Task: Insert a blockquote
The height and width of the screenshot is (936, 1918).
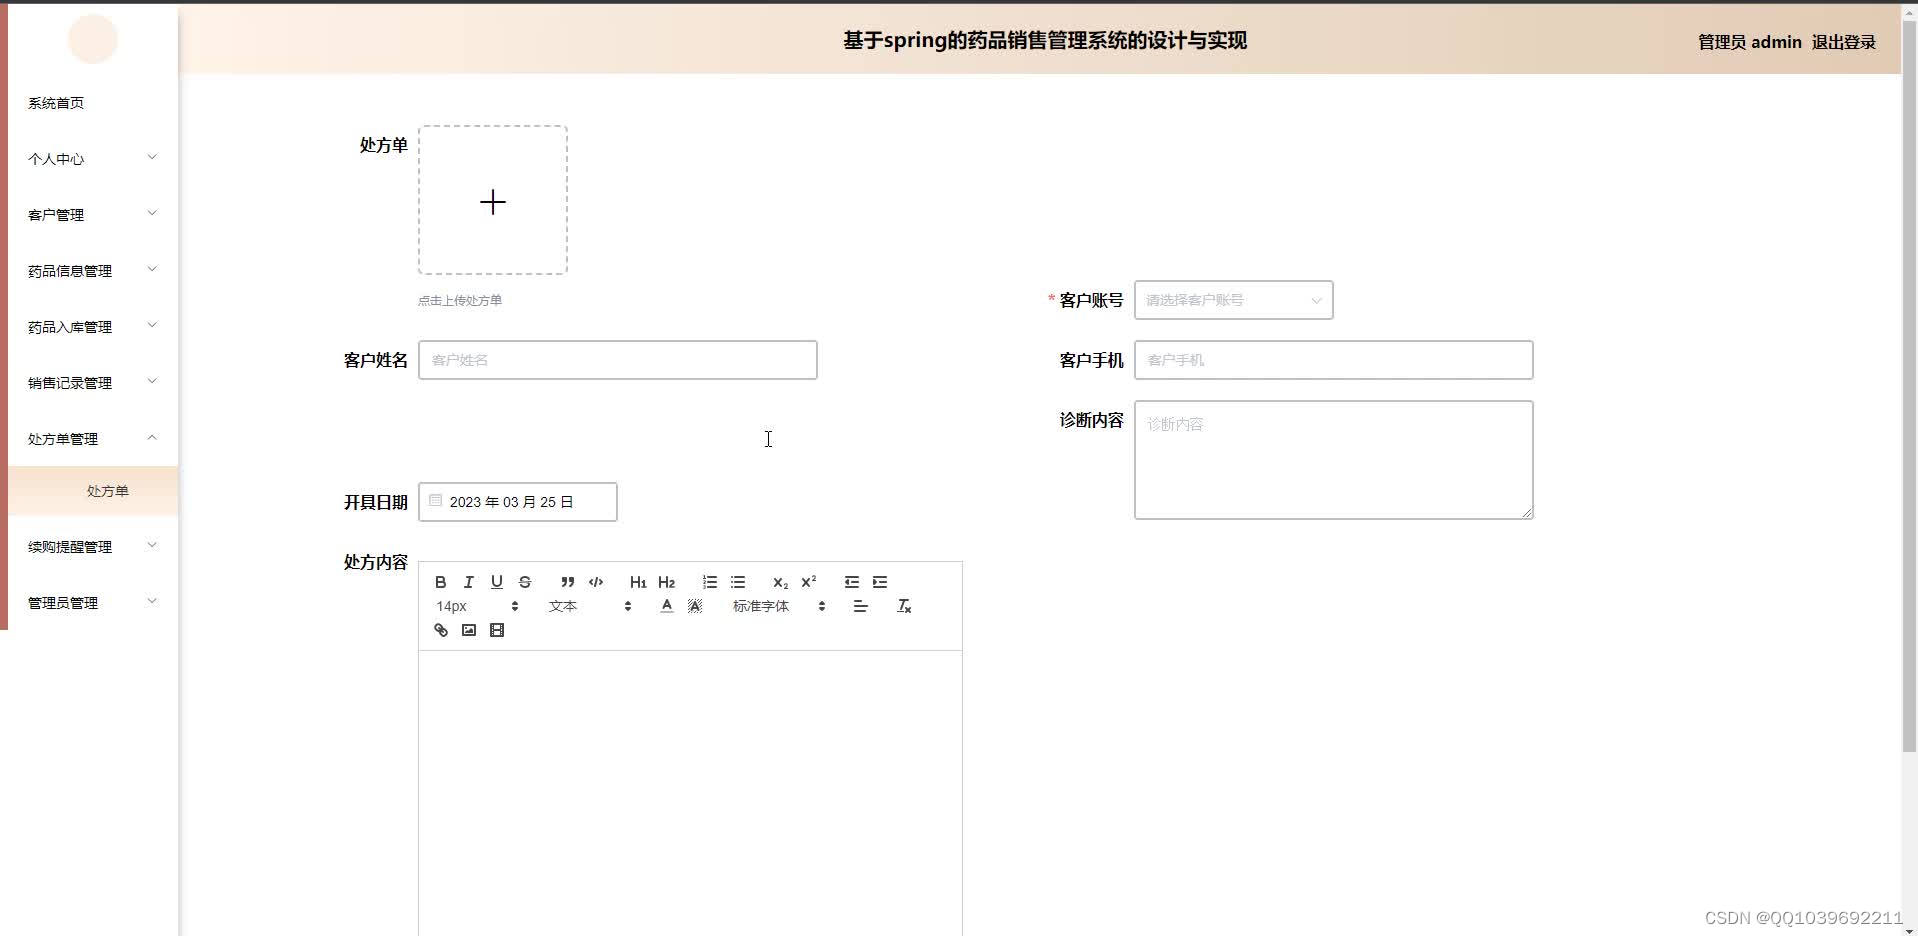Action: point(567,582)
